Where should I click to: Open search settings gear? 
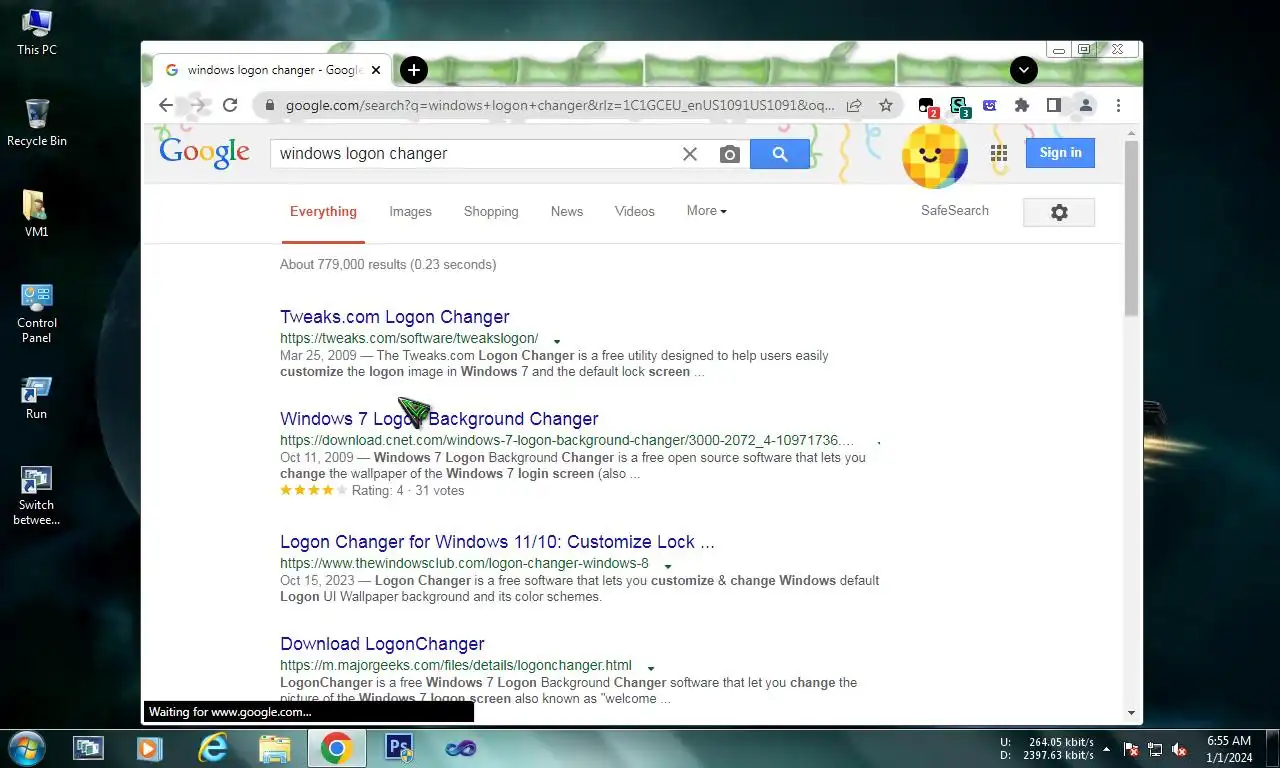(1059, 212)
